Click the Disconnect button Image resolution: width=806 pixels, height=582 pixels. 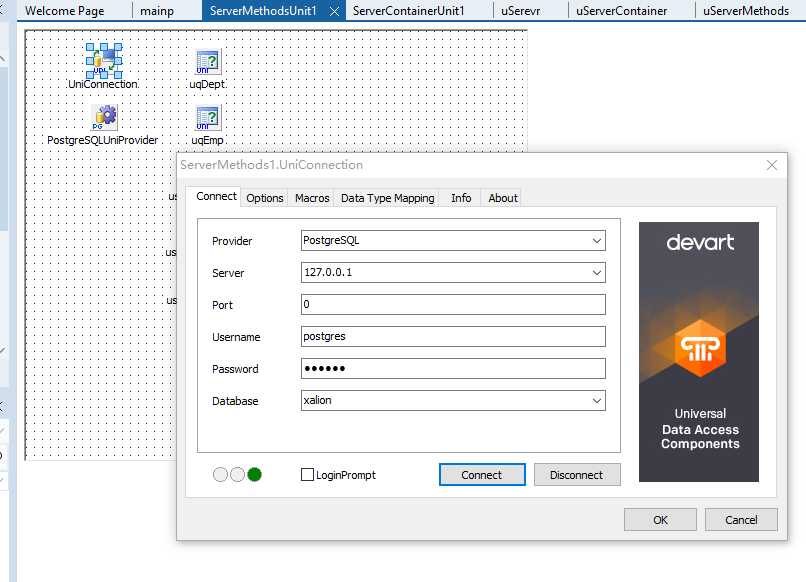click(577, 475)
